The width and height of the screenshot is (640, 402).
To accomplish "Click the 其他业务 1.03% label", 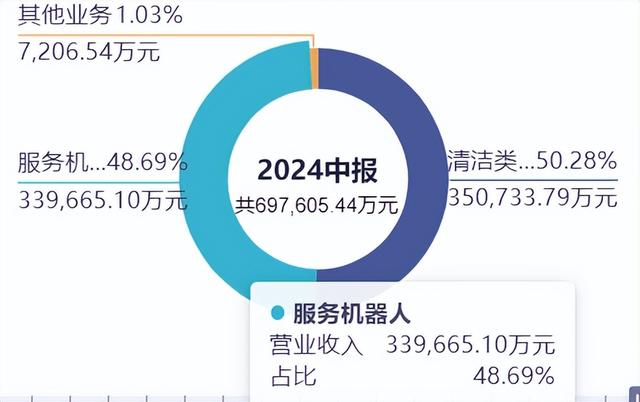I will [x=100, y=15].
